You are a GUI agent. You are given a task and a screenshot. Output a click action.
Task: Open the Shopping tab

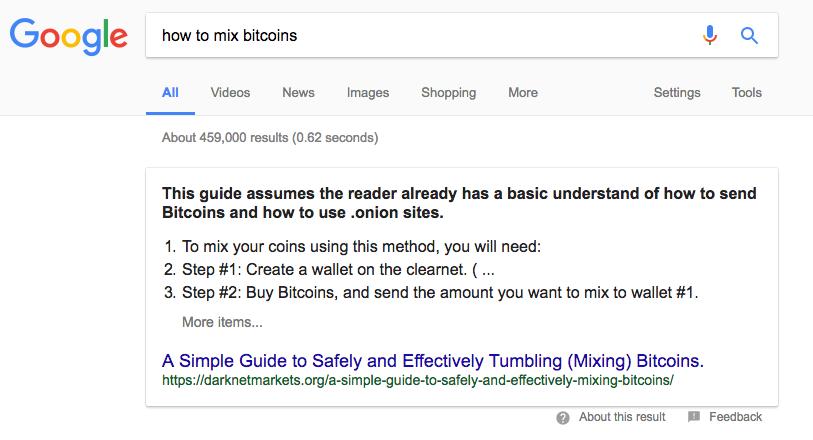click(x=448, y=93)
